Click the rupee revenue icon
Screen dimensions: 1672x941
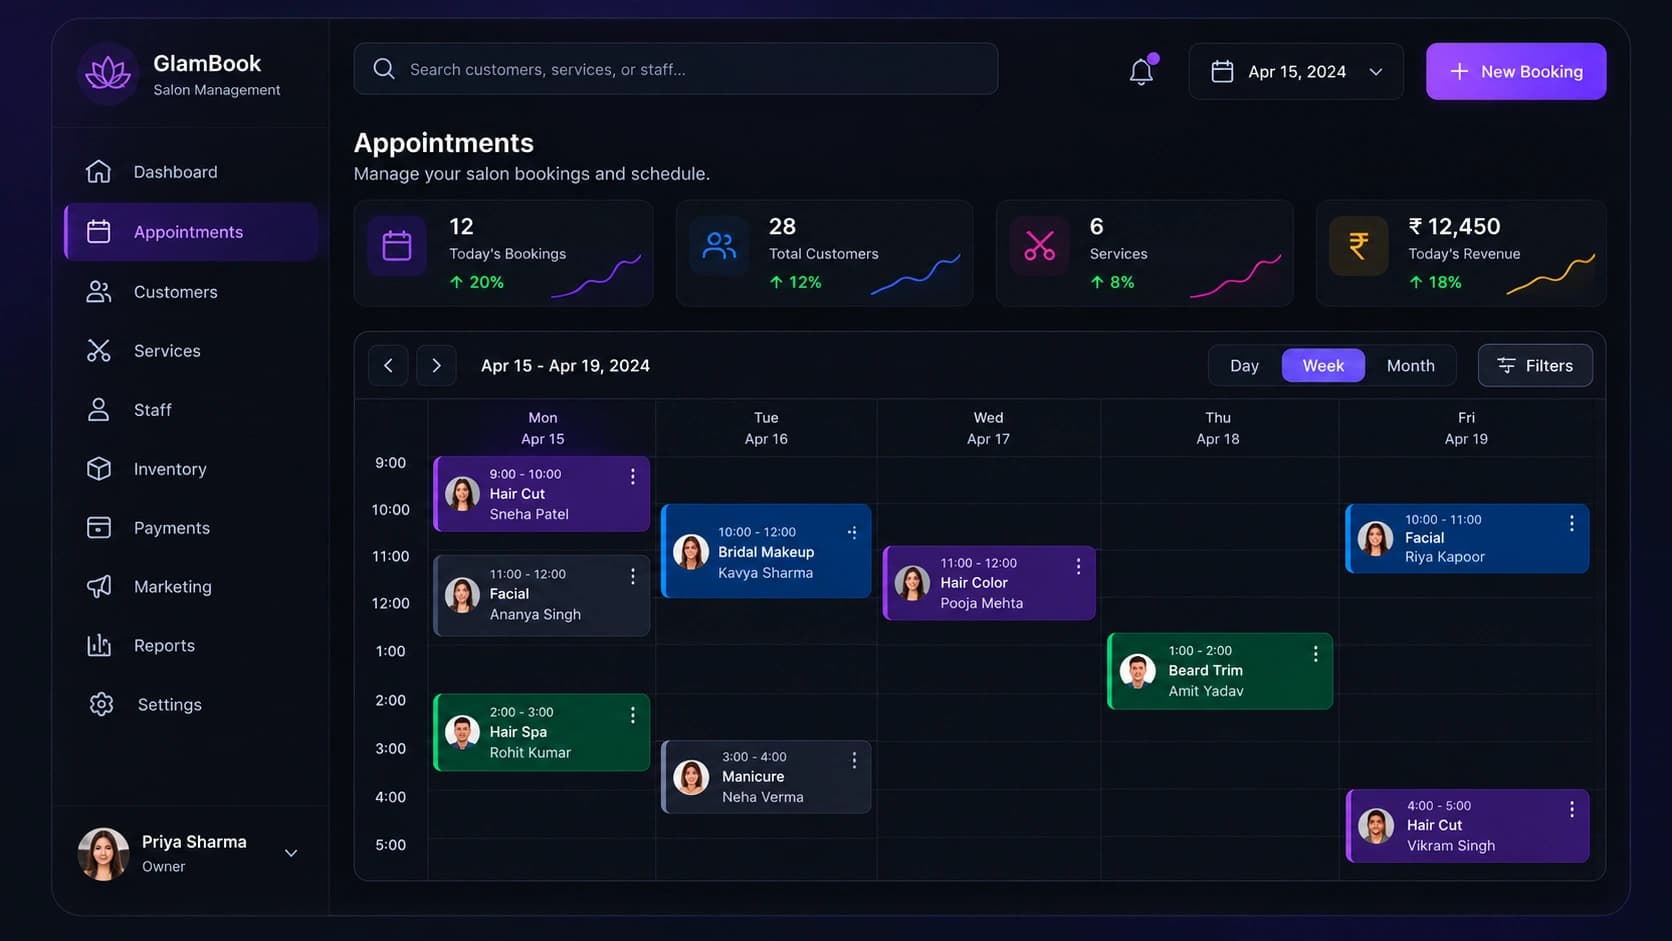[1358, 245]
